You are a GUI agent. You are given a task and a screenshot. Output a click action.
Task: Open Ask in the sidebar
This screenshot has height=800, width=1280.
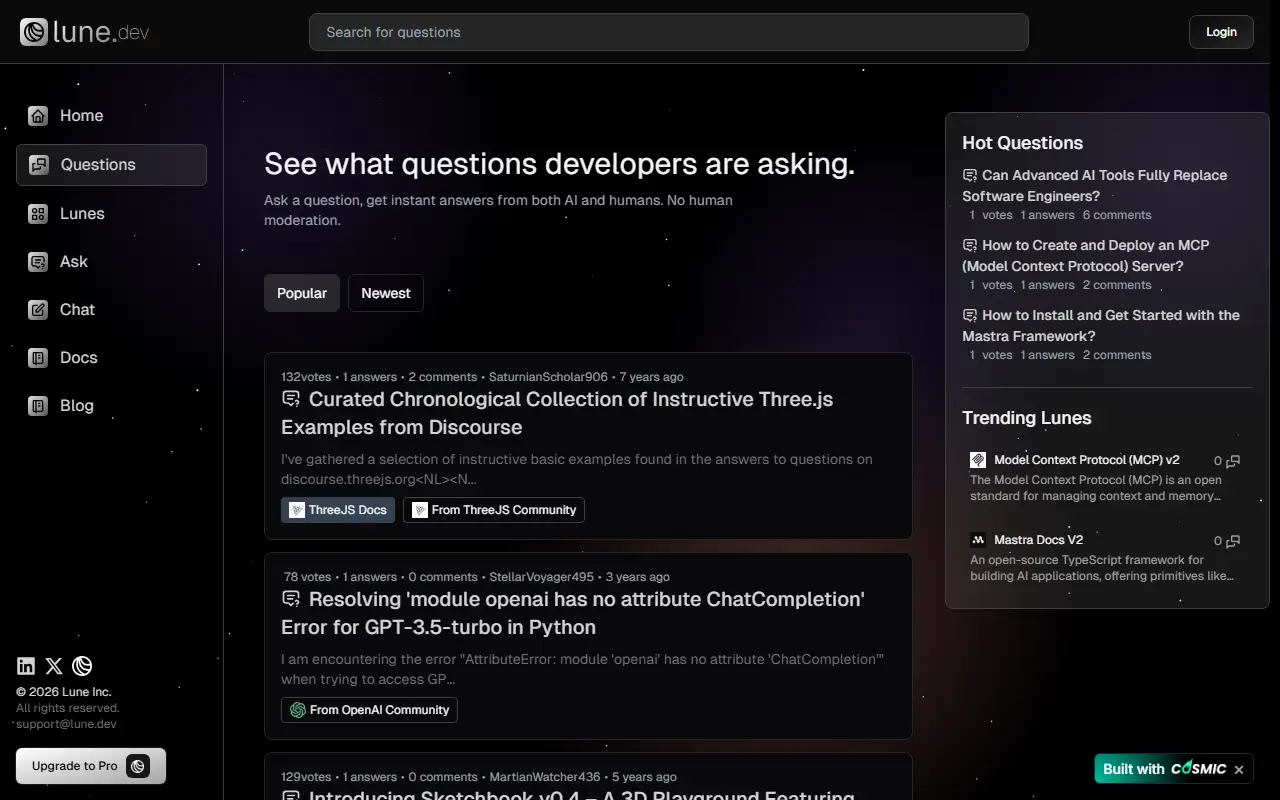[x=111, y=262]
